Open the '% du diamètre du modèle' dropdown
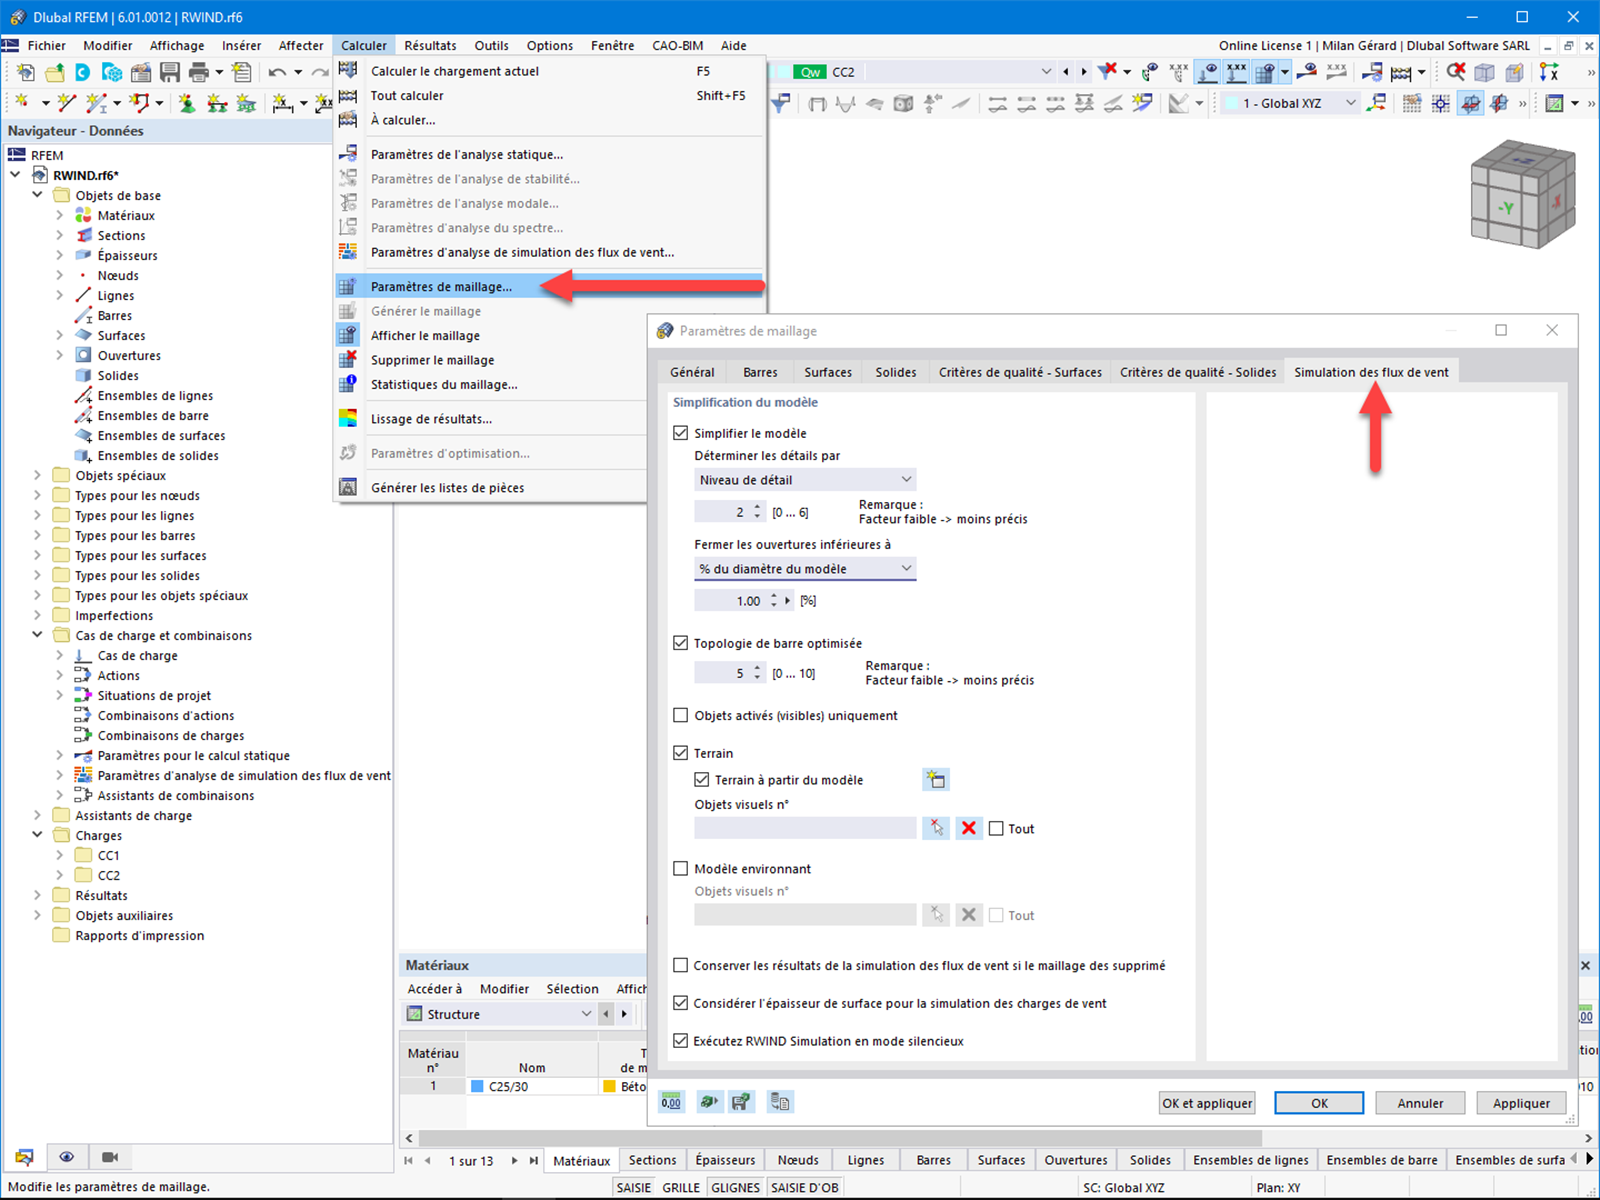Image resolution: width=1600 pixels, height=1200 pixels. pyautogui.click(x=804, y=568)
